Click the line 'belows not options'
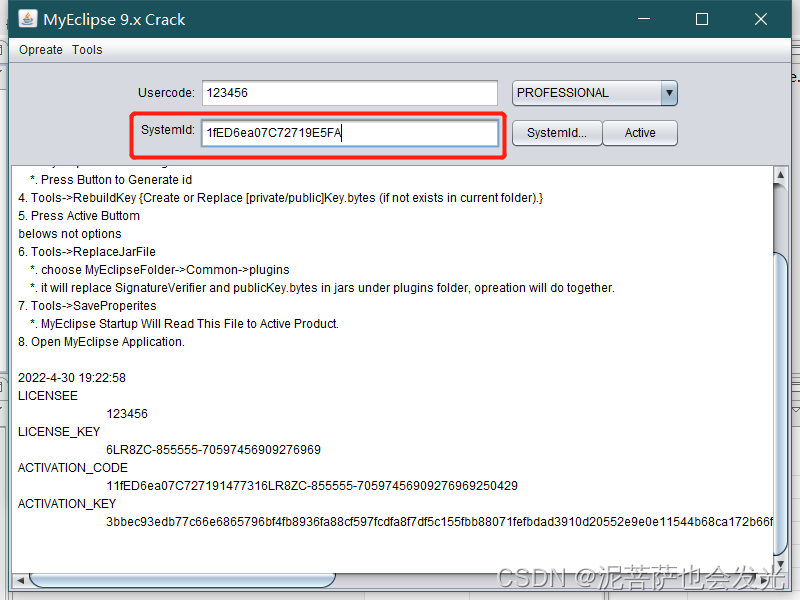Viewport: 800px width, 600px height. (x=70, y=234)
